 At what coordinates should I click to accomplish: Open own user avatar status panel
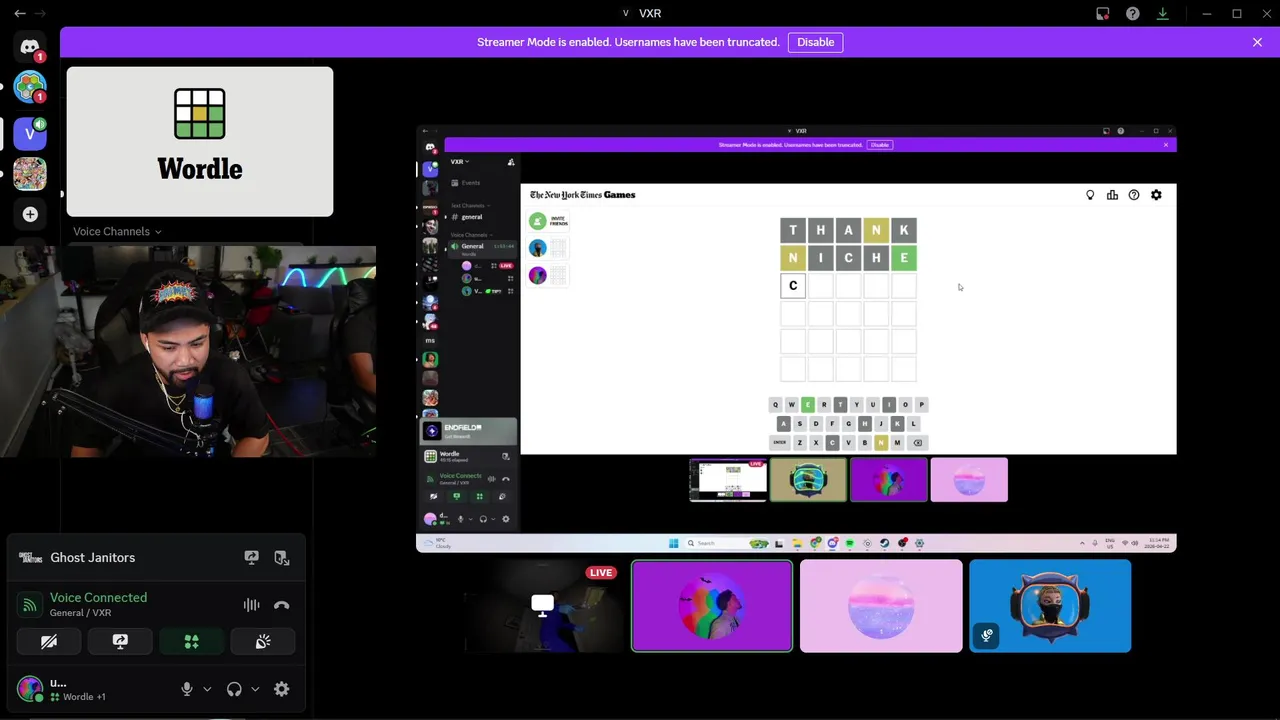tap(30, 689)
